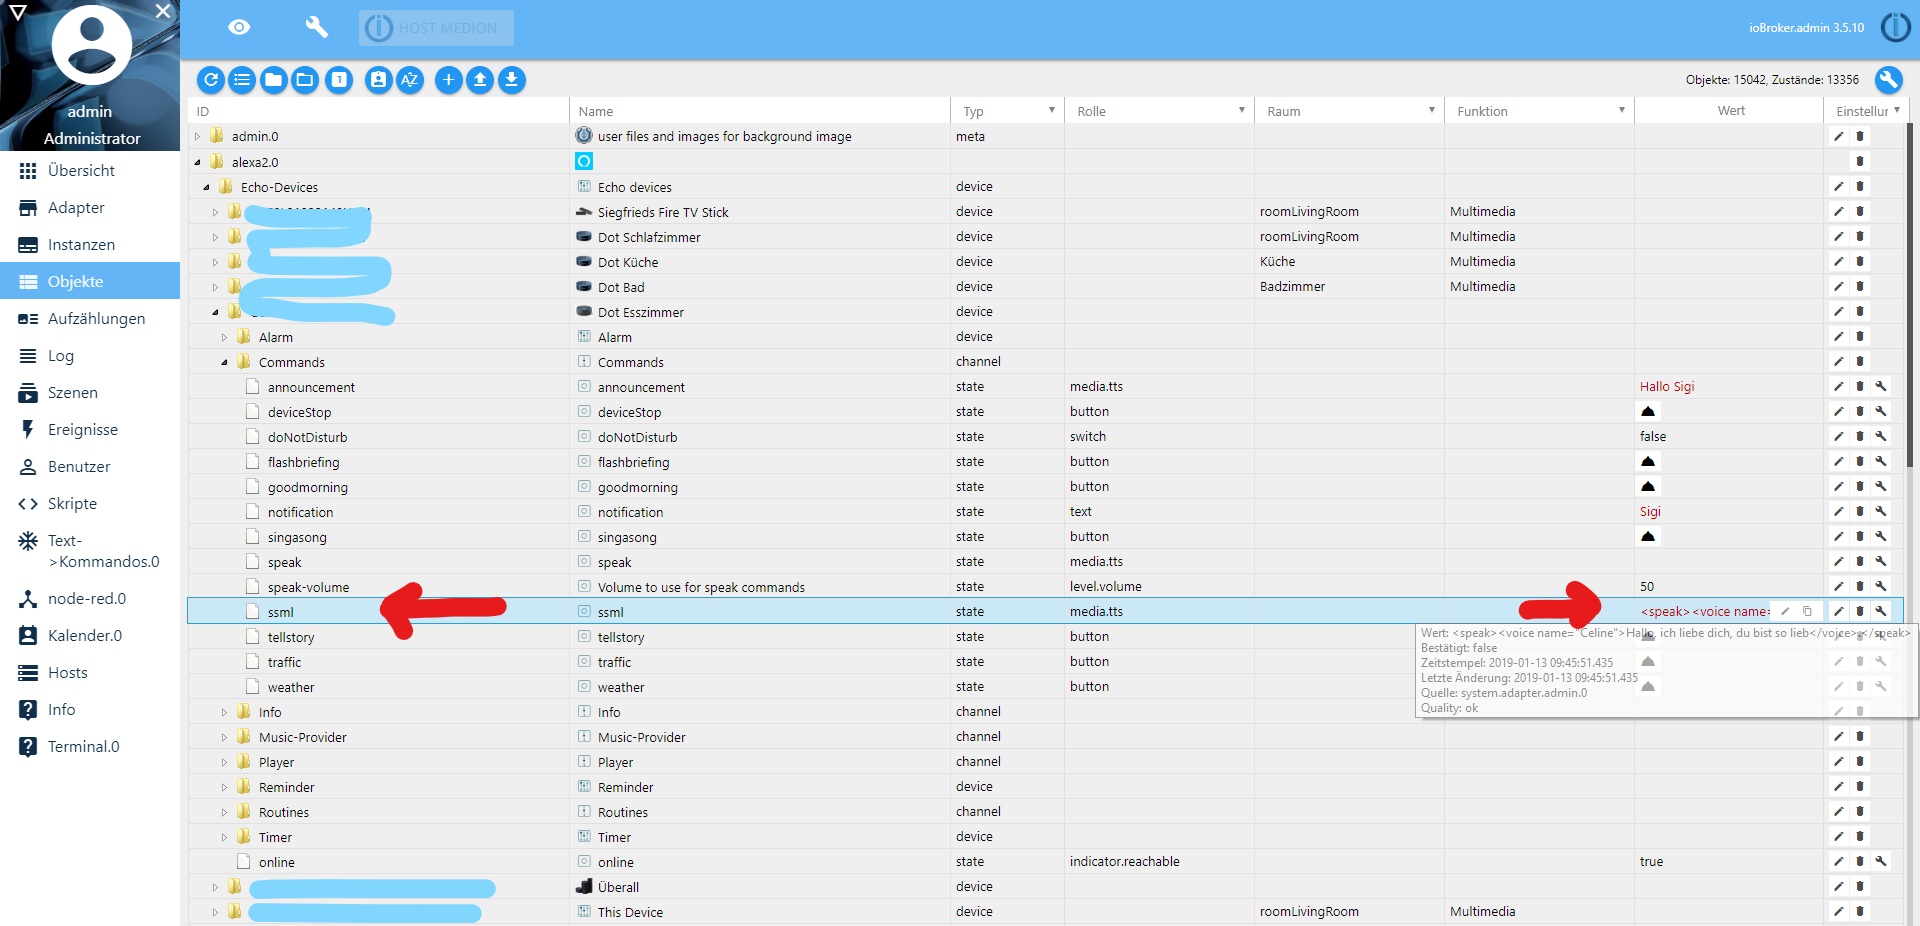This screenshot has width=1920, height=926.
Task: Upload objects from JSON file
Action: click(480, 80)
